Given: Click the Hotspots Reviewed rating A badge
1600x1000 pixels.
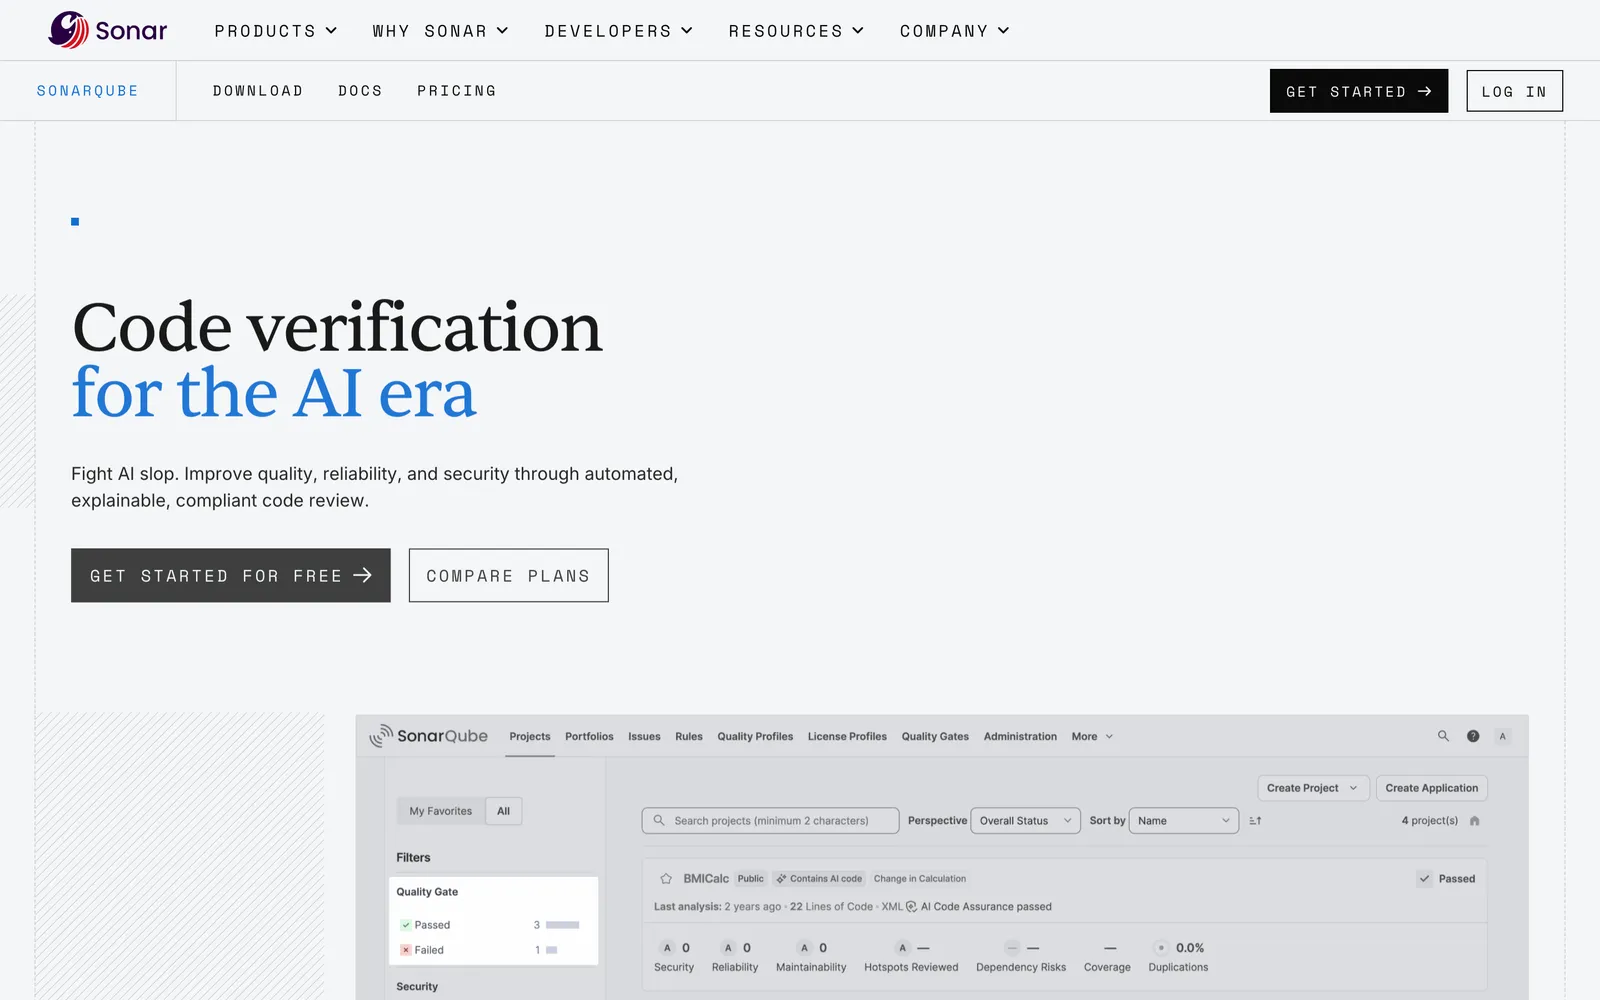Looking at the screenshot, I should tap(902, 948).
